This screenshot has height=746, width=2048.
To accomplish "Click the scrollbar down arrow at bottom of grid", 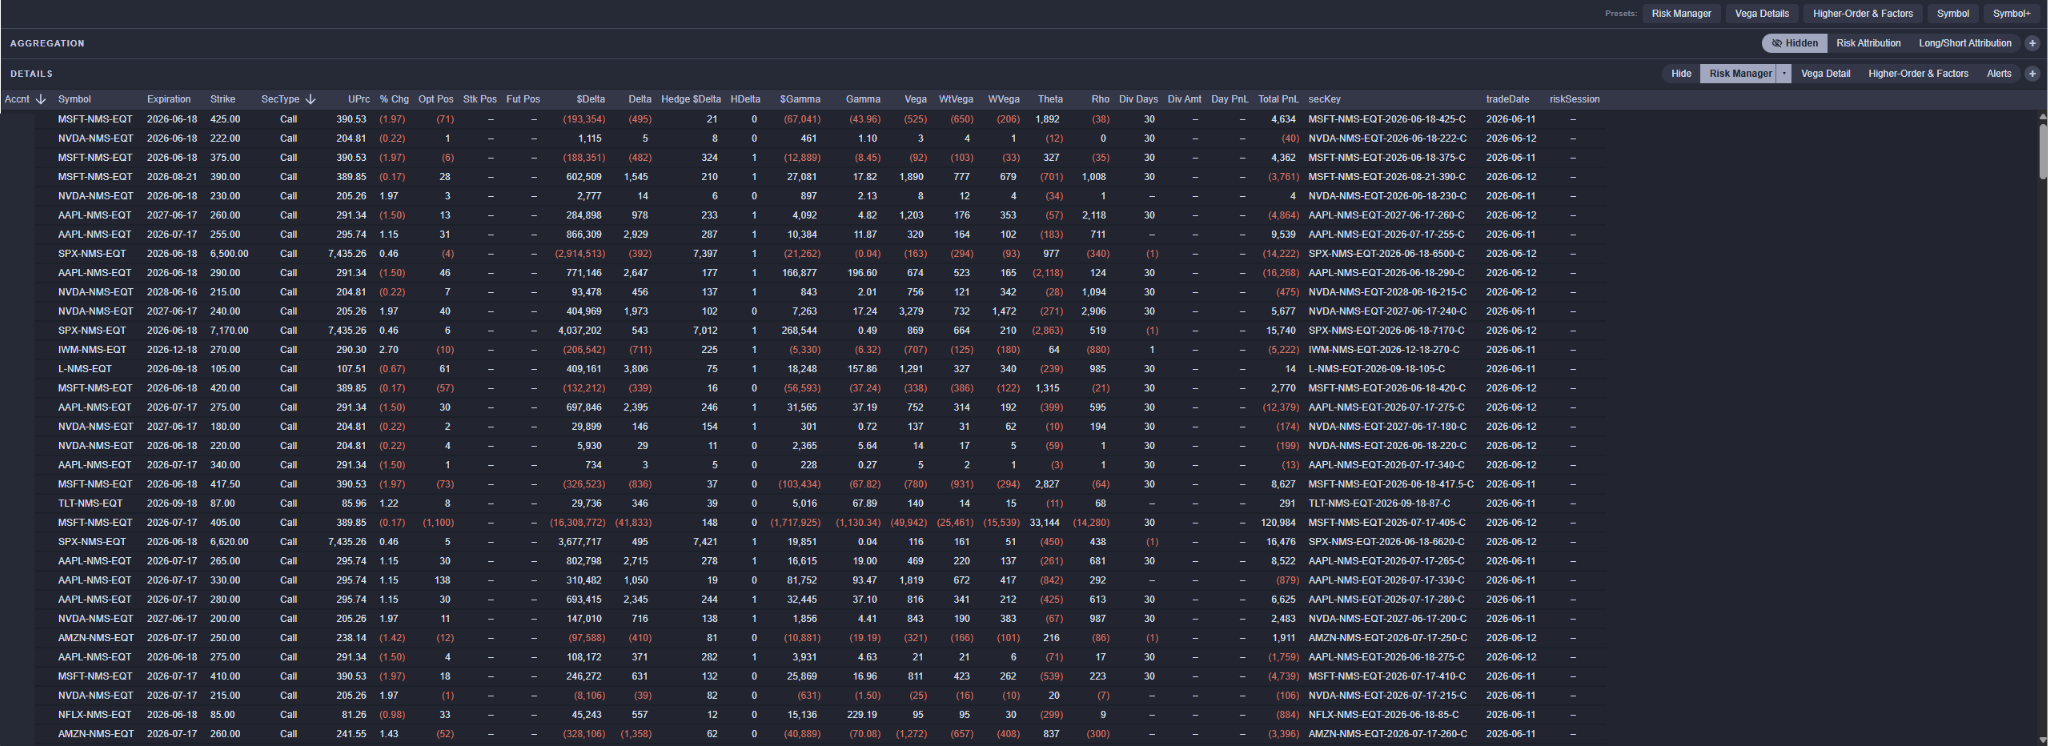I will pyautogui.click(x=2042, y=740).
